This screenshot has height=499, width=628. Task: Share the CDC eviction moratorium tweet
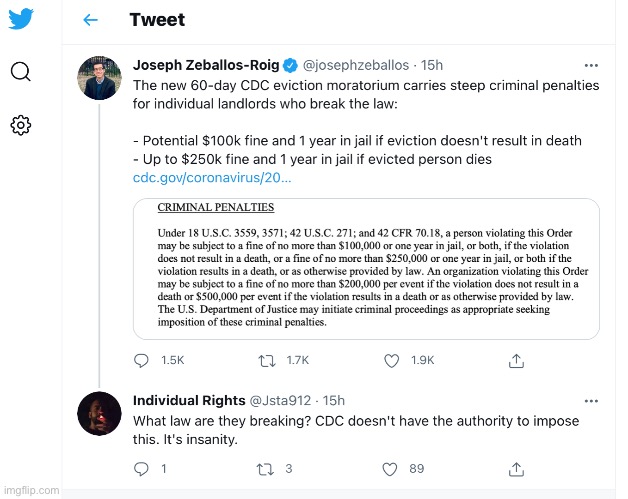517,360
